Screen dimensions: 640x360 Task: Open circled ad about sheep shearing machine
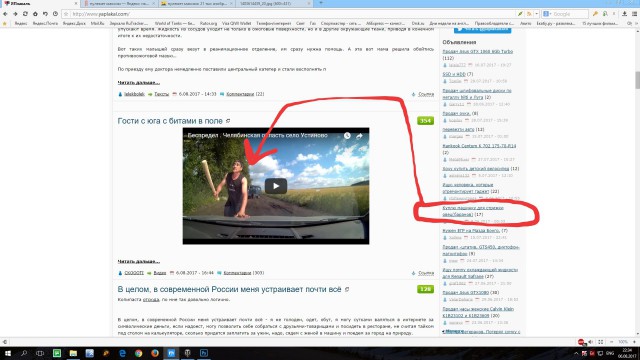pos(473,211)
